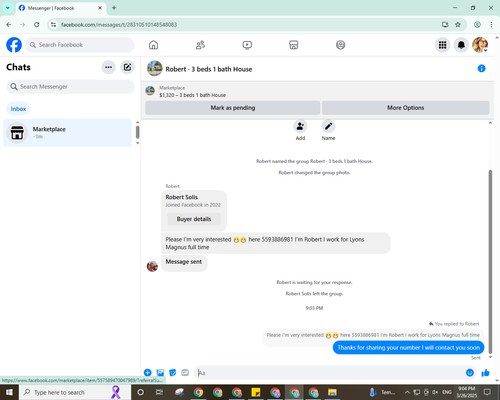This screenshot has height=400, width=500.
Task: Open the Chrome profile icon
Action: pyautogui.click(x=477, y=25)
